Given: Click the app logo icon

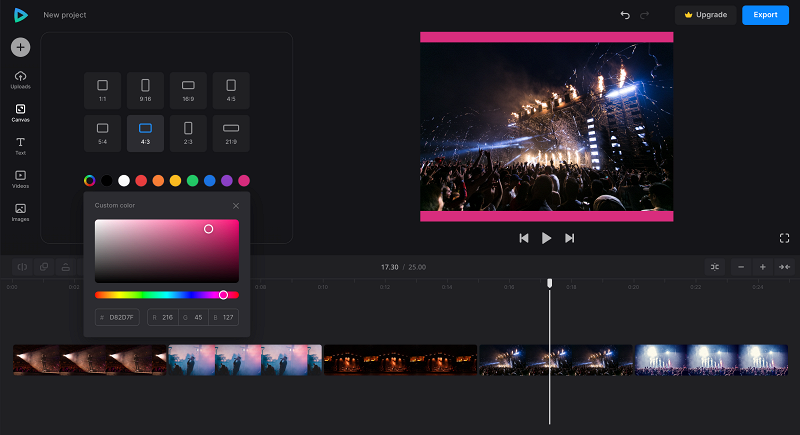Looking at the screenshot, I should pos(20,15).
